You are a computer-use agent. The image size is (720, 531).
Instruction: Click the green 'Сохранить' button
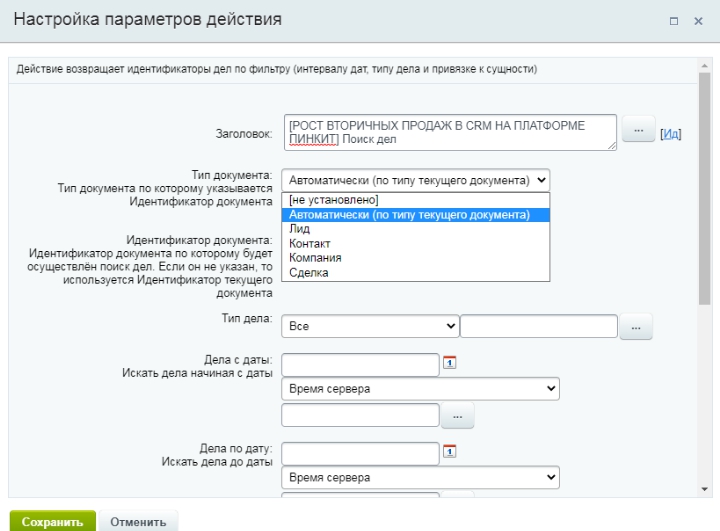[52, 522]
